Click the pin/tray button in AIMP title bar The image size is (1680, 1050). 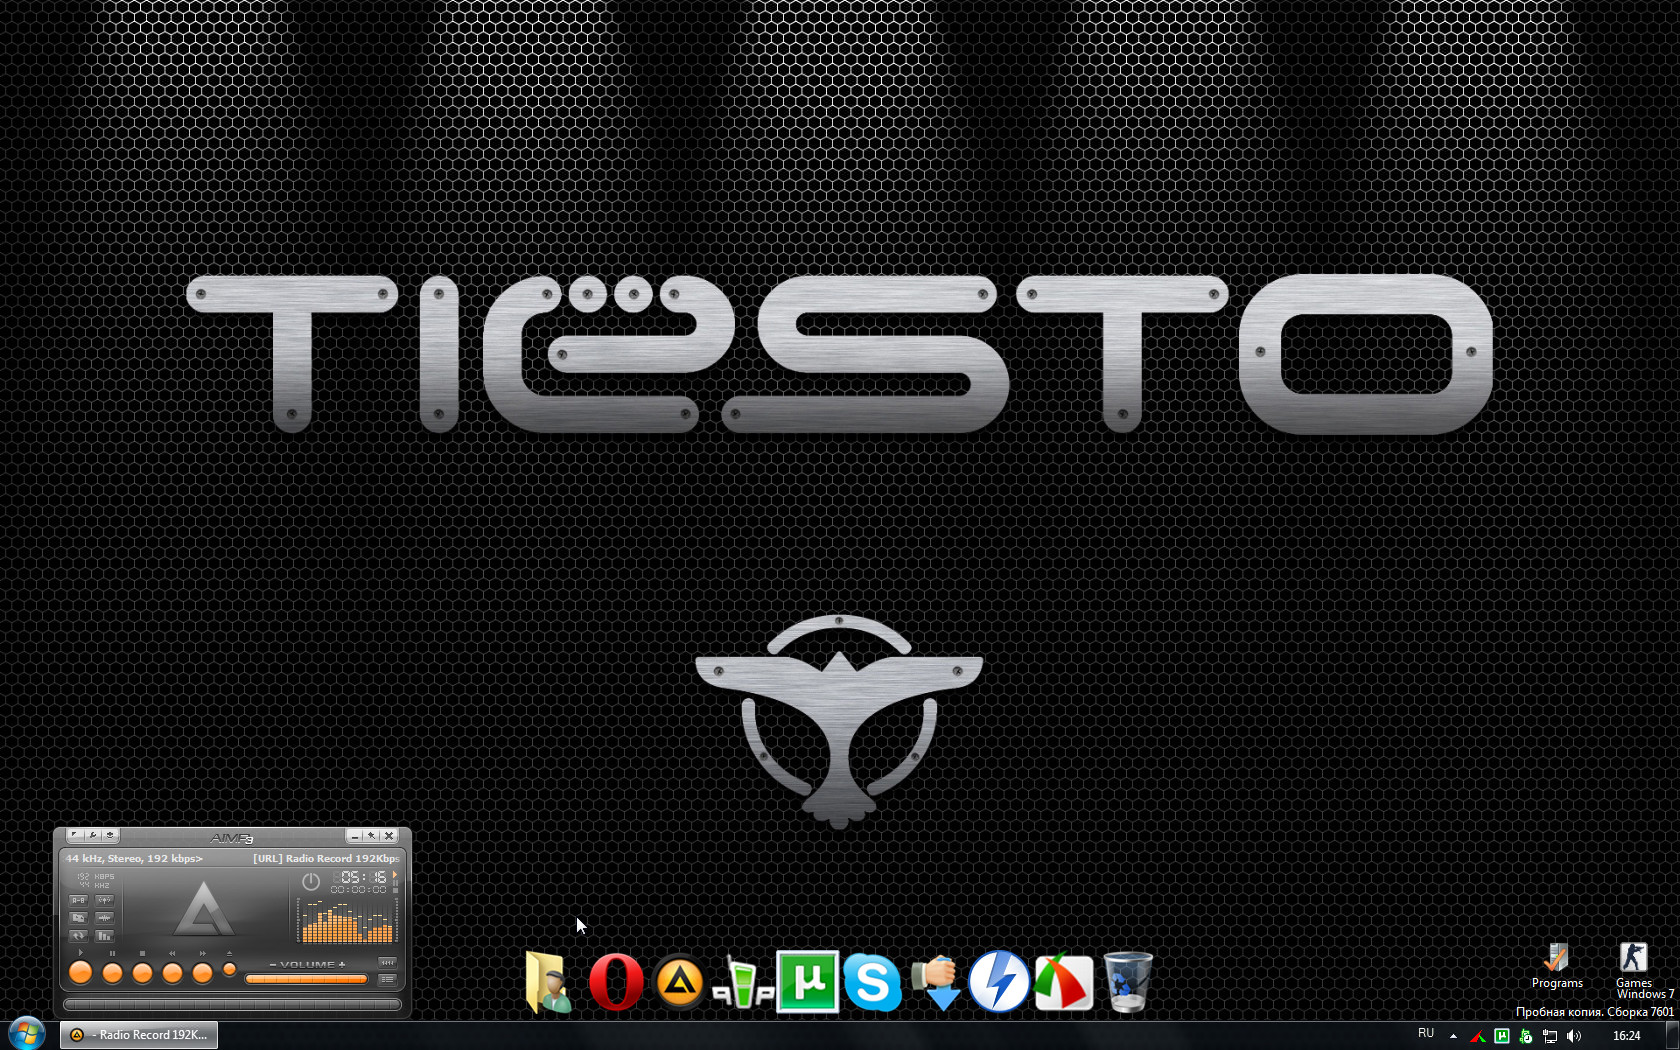coord(372,836)
